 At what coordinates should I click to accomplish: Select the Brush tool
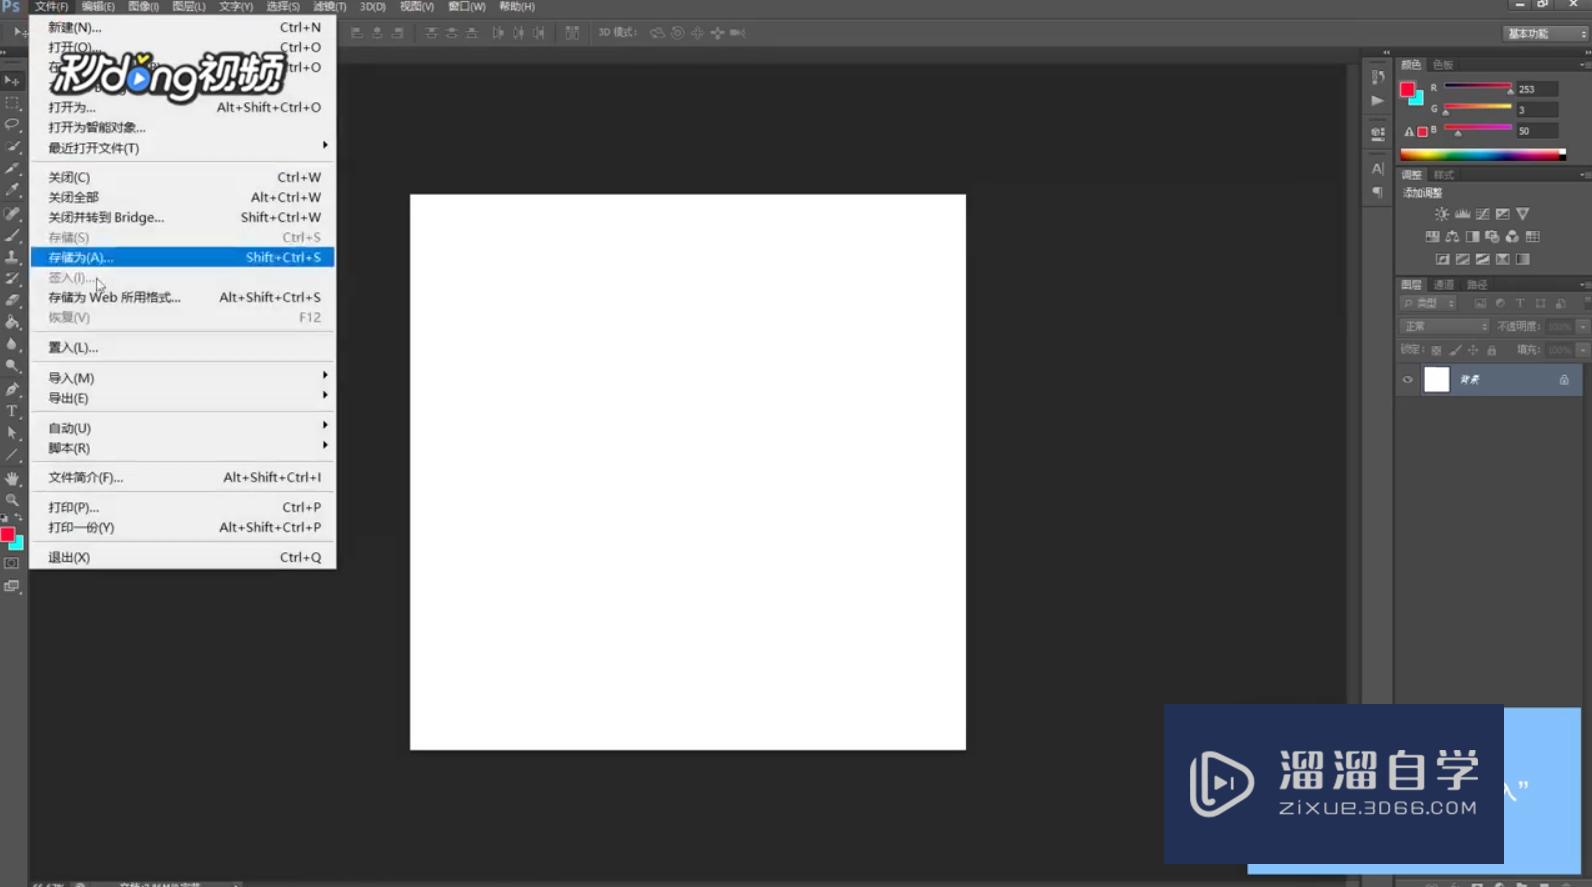12,235
